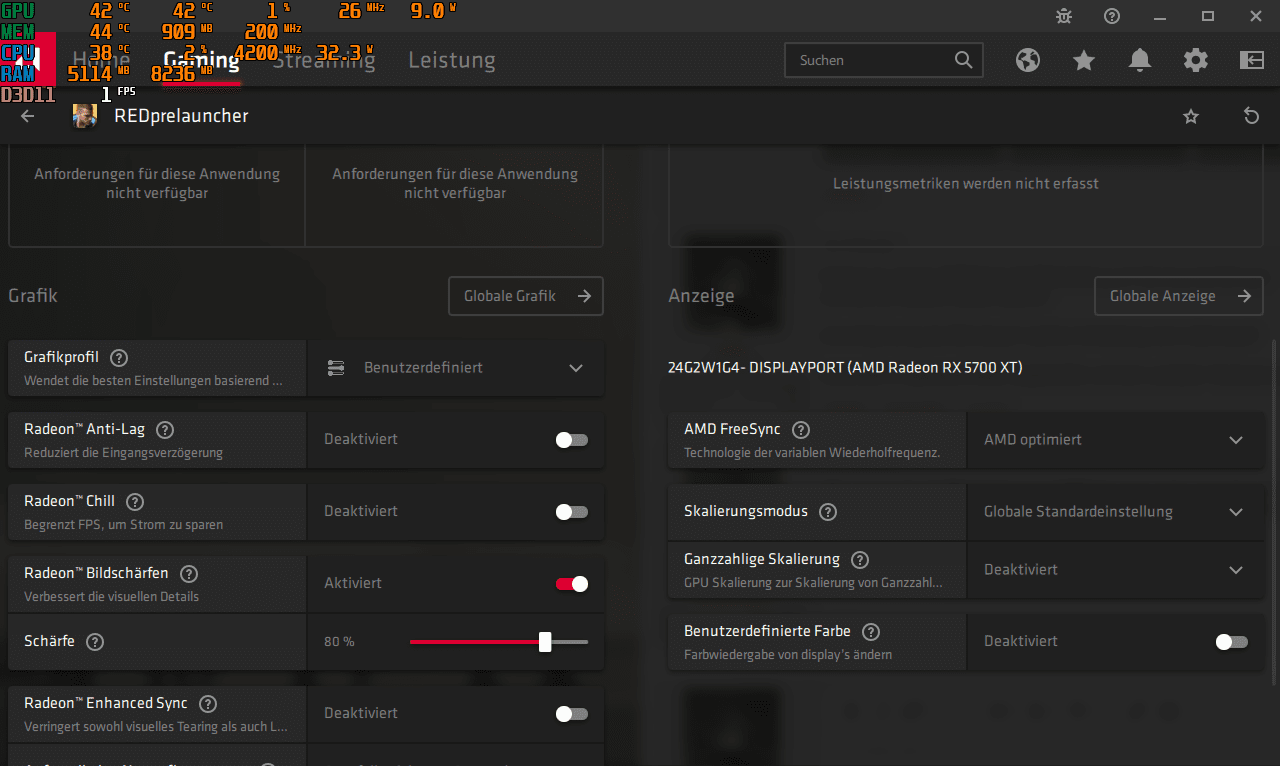This screenshot has height=766, width=1280.
Task: Show help for Schärfe
Action: [x=95, y=641]
